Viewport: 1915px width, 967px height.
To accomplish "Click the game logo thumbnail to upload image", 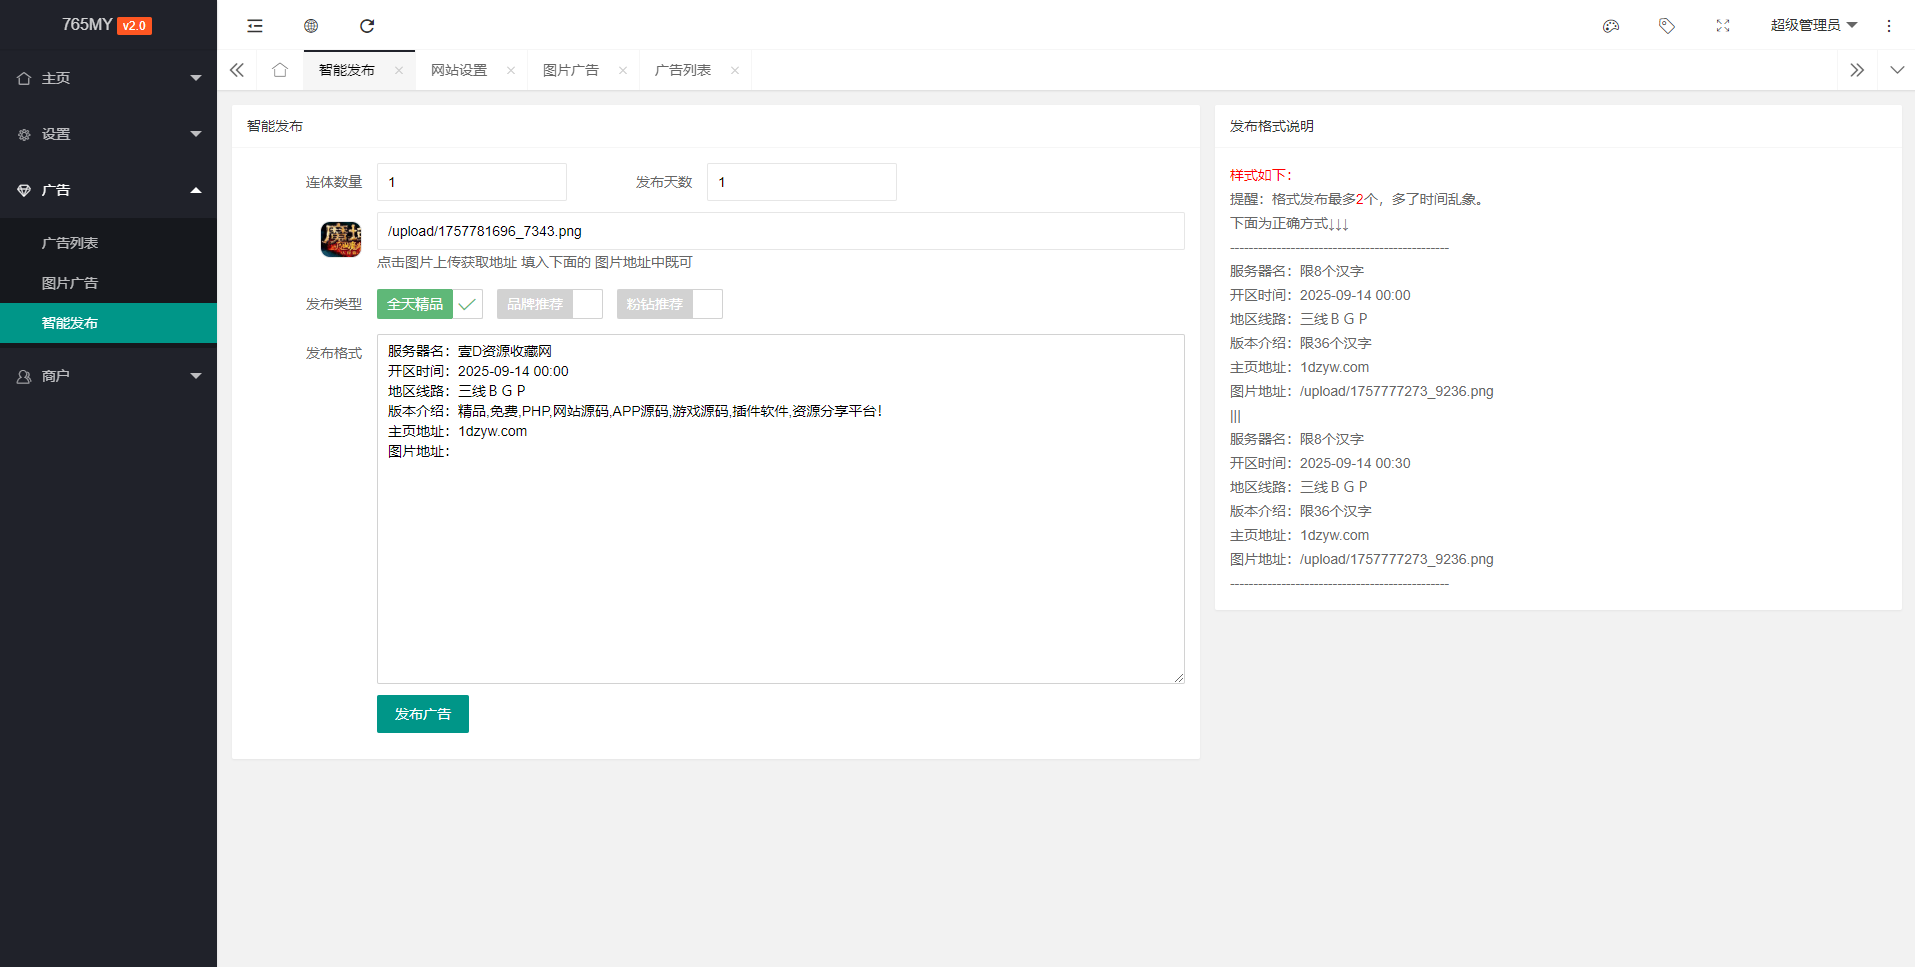I will tap(341, 240).
